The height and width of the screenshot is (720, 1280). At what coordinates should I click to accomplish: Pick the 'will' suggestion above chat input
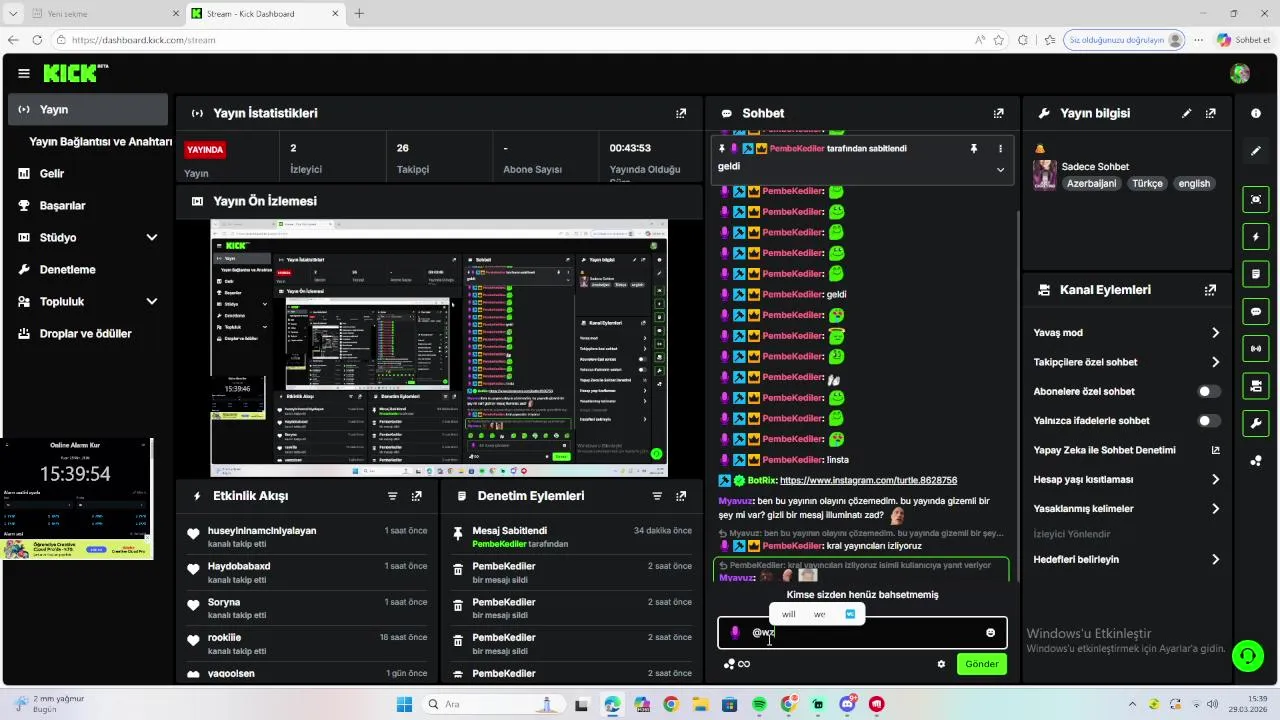[x=788, y=614]
